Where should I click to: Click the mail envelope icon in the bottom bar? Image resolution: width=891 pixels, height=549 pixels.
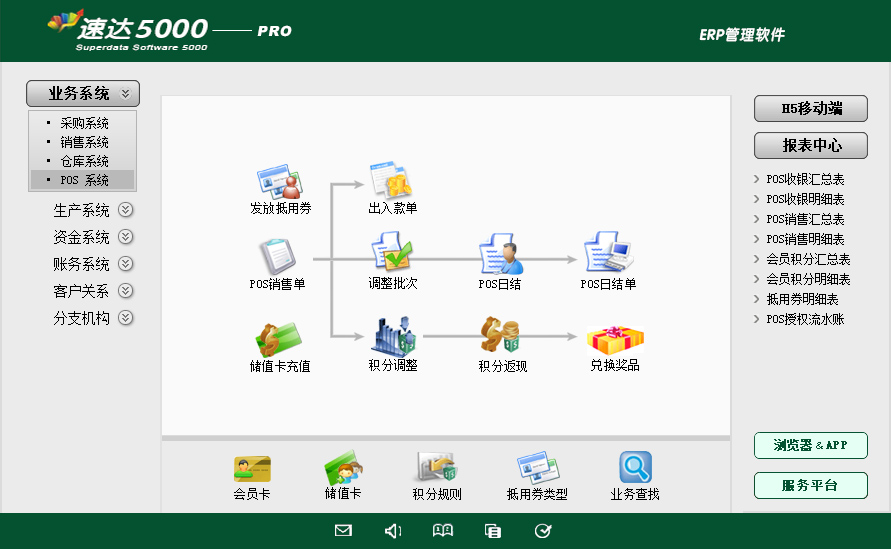tap(343, 531)
